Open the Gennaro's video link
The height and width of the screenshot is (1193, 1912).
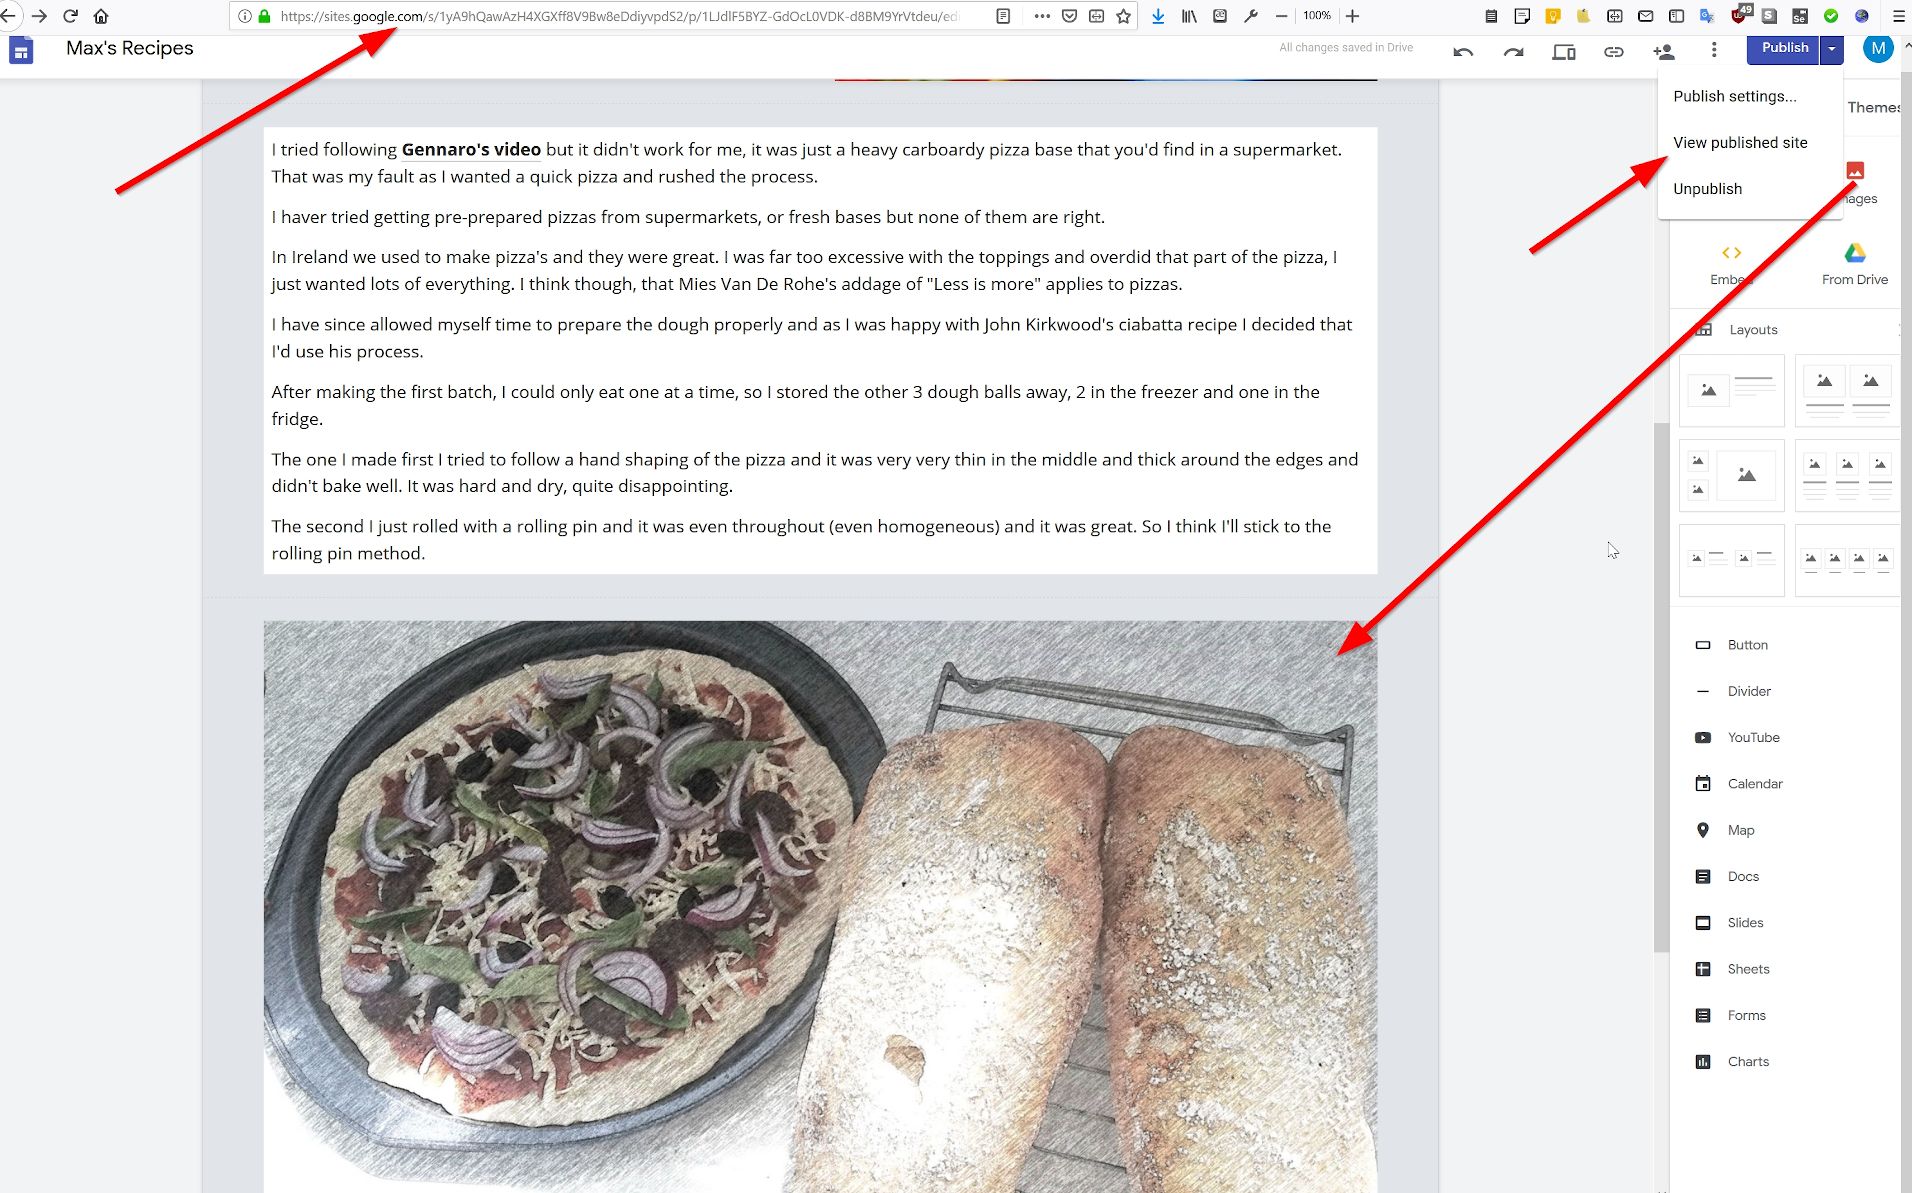click(x=471, y=150)
